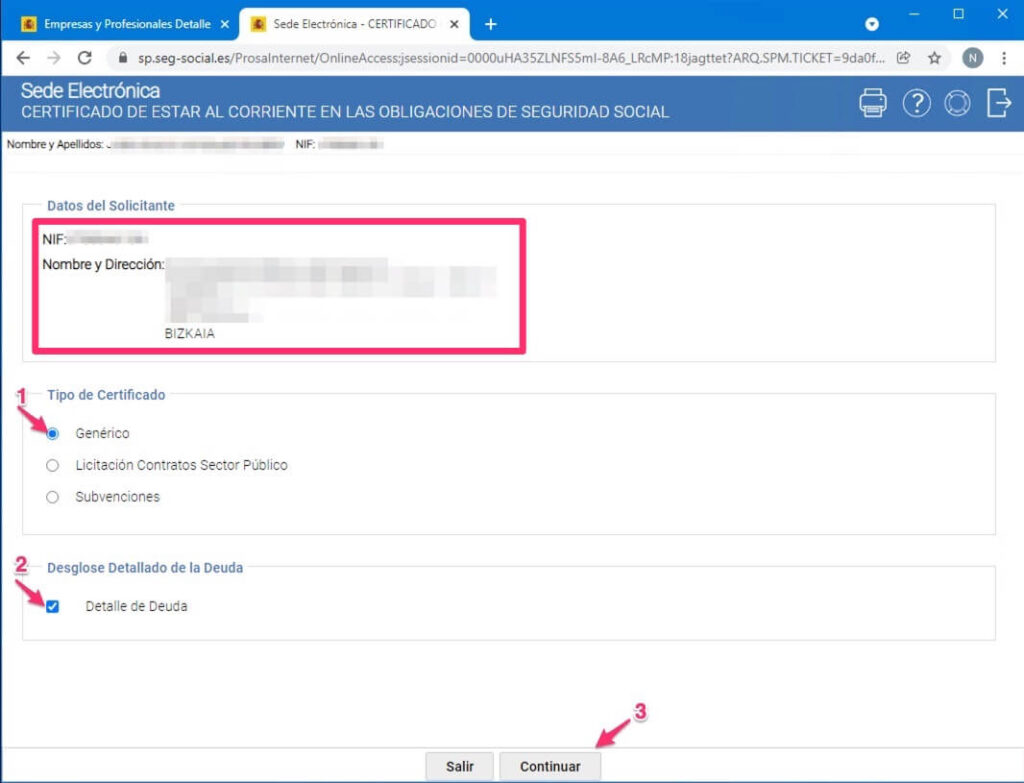The width and height of the screenshot is (1024, 783).
Task: Minimize the browser window
Action: 914,14
